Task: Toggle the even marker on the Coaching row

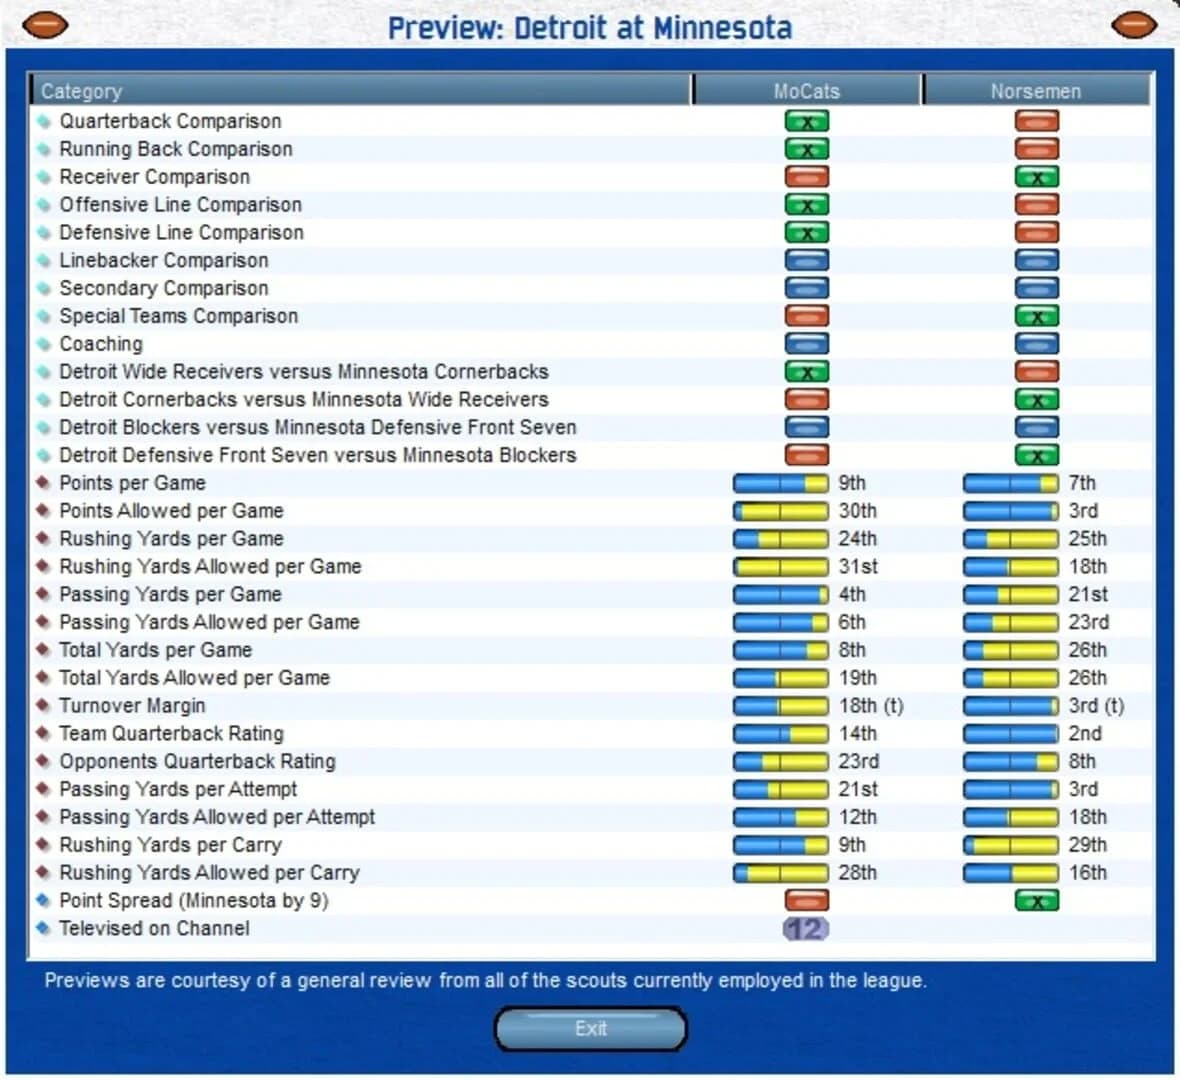Action: [x=807, y=344]
